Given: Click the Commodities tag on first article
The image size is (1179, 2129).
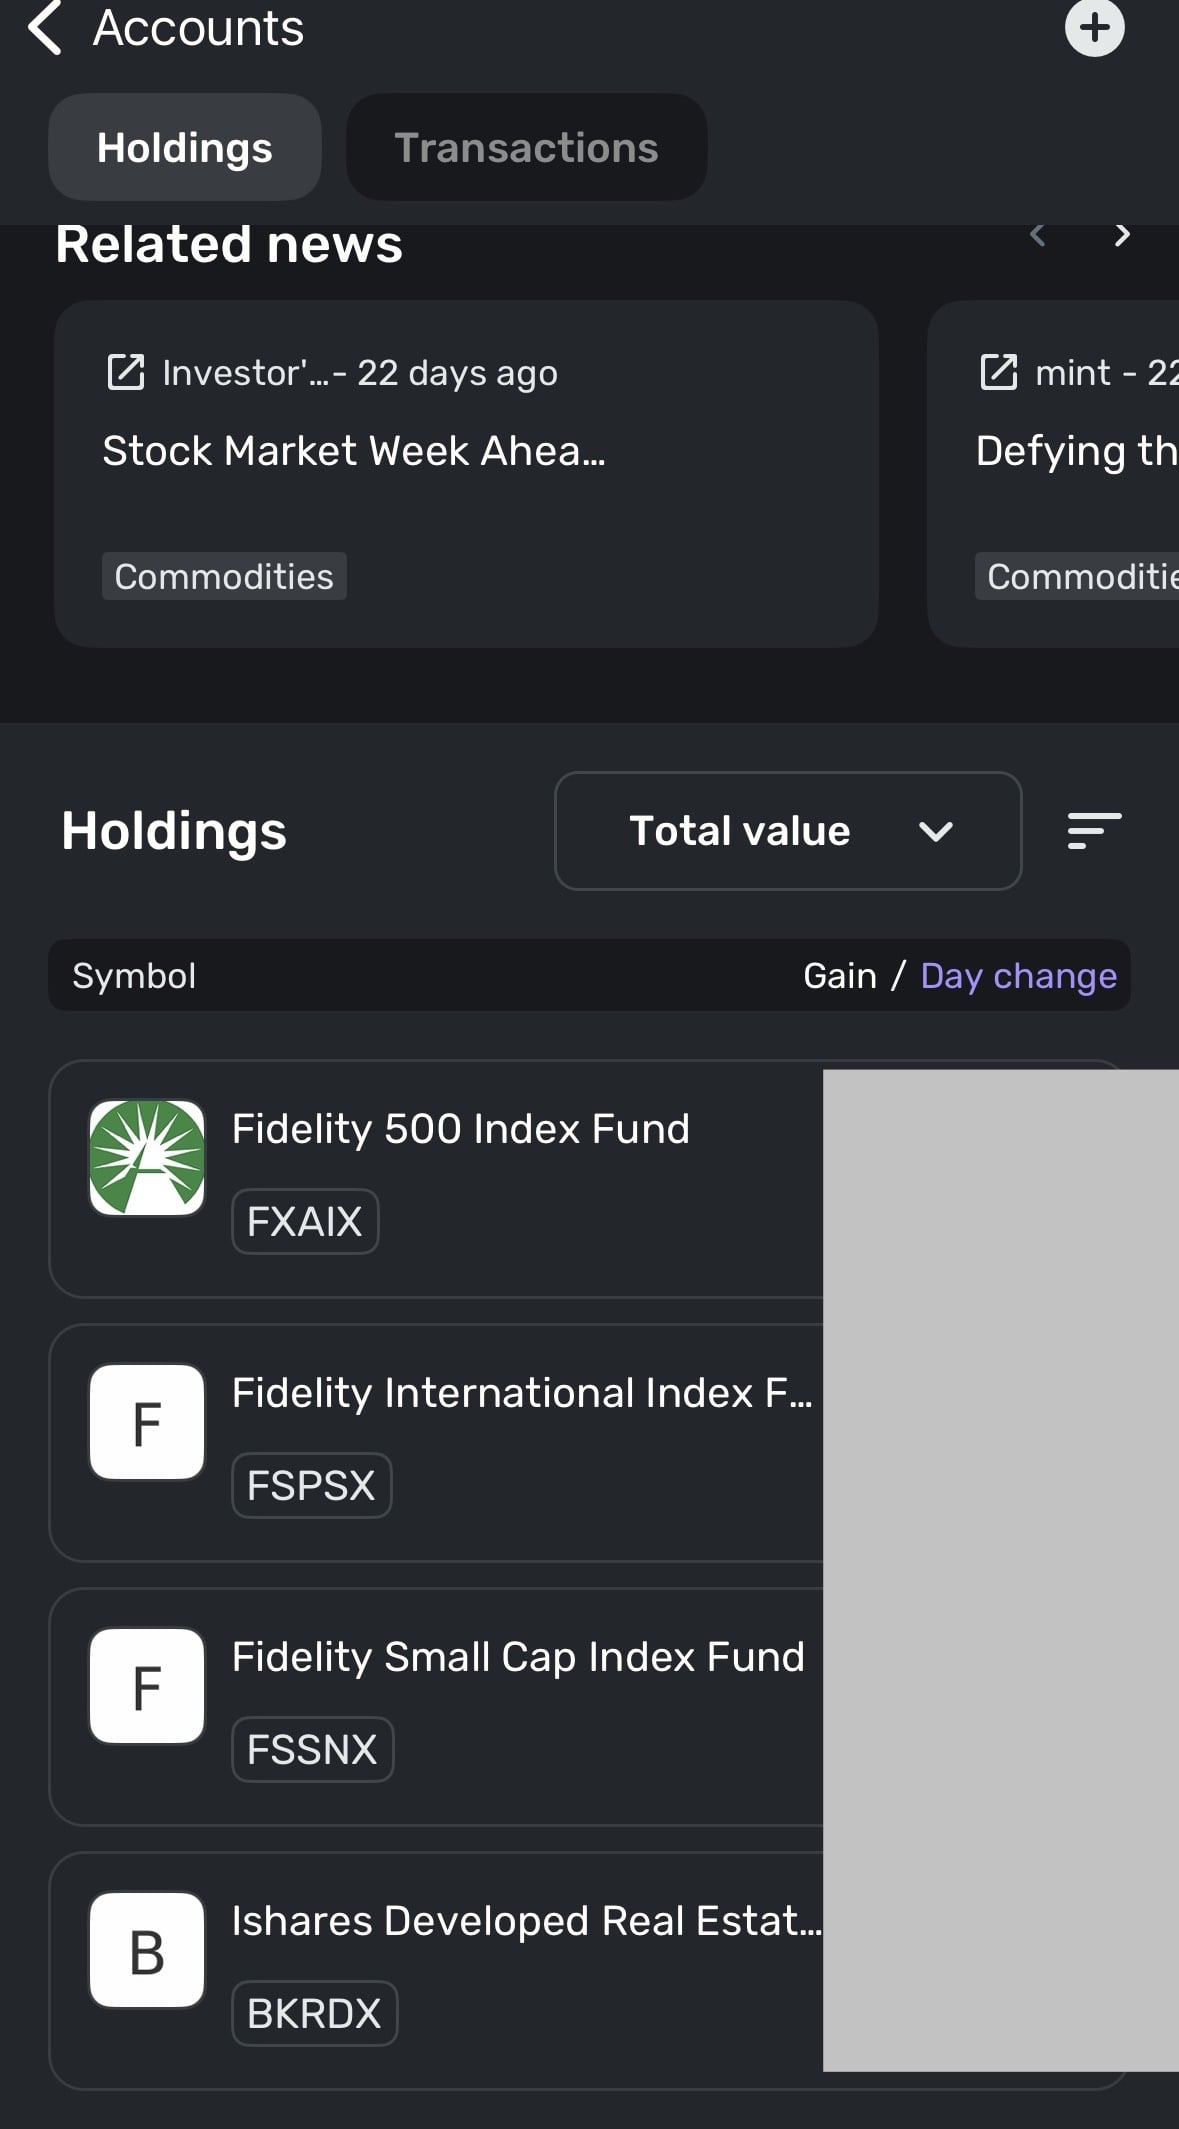Looking at the screenshot, I should click(224, 577).
